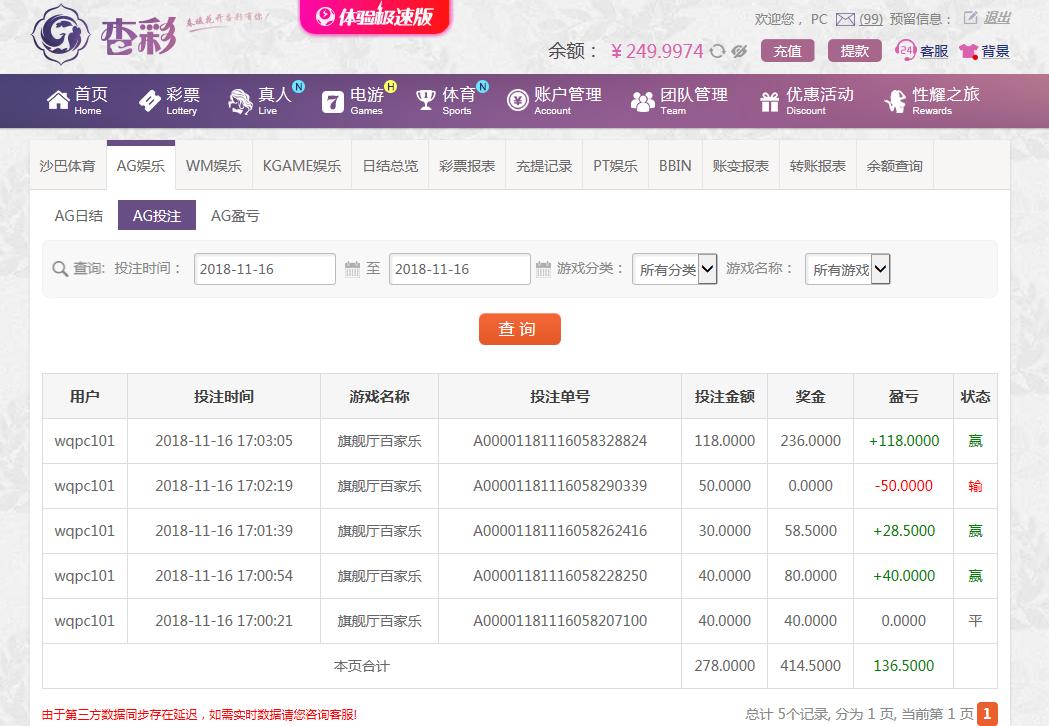This screenshot has width=1049, height=726.
Task: Open the 团队管理 Team menu
Action: click(x=679, y=100)
